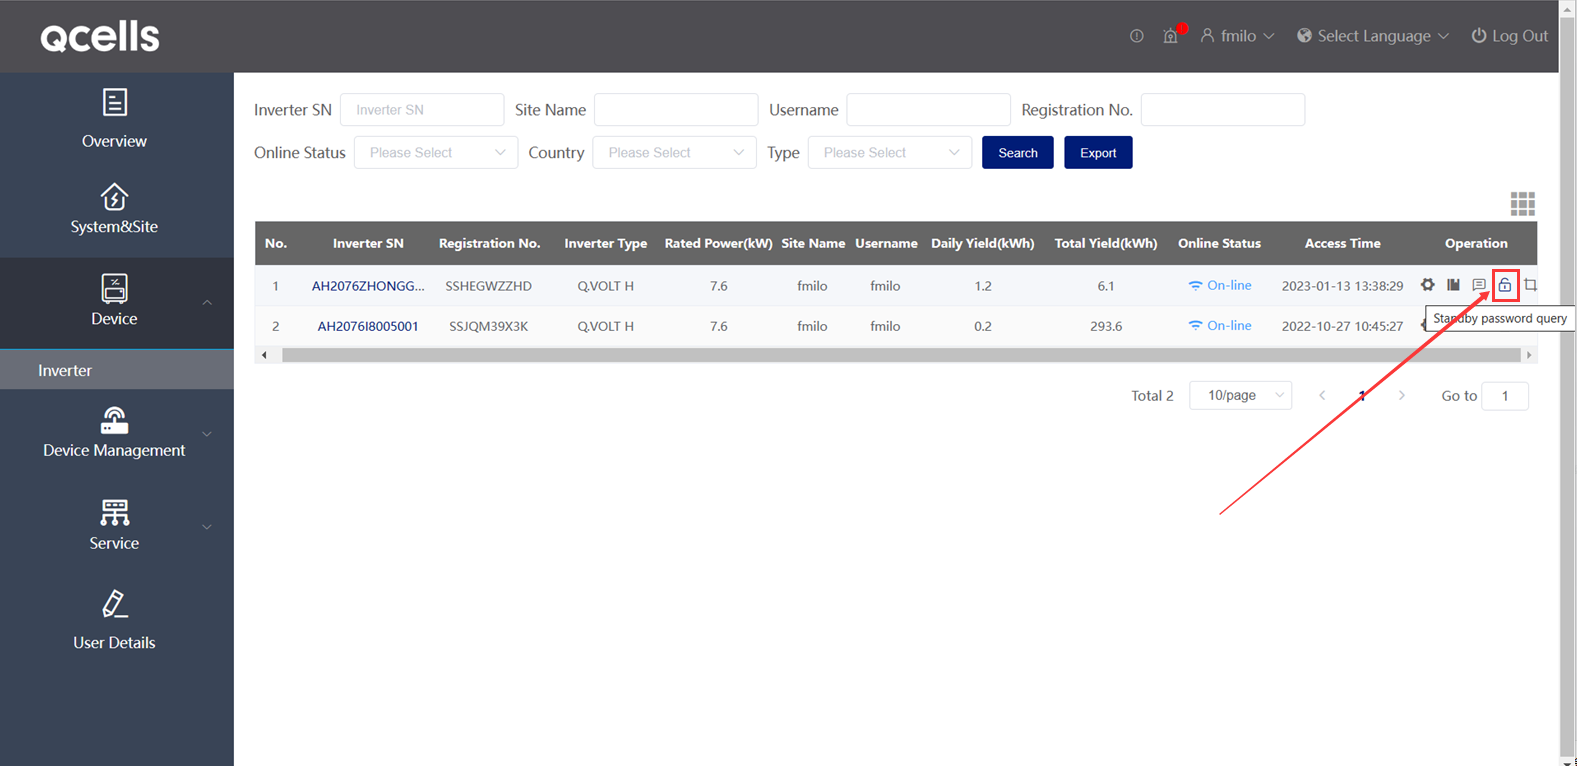1577x766 pixels.
Task: Click the Qcells logo
Action: pyautogui.click(x=100, y=37)
